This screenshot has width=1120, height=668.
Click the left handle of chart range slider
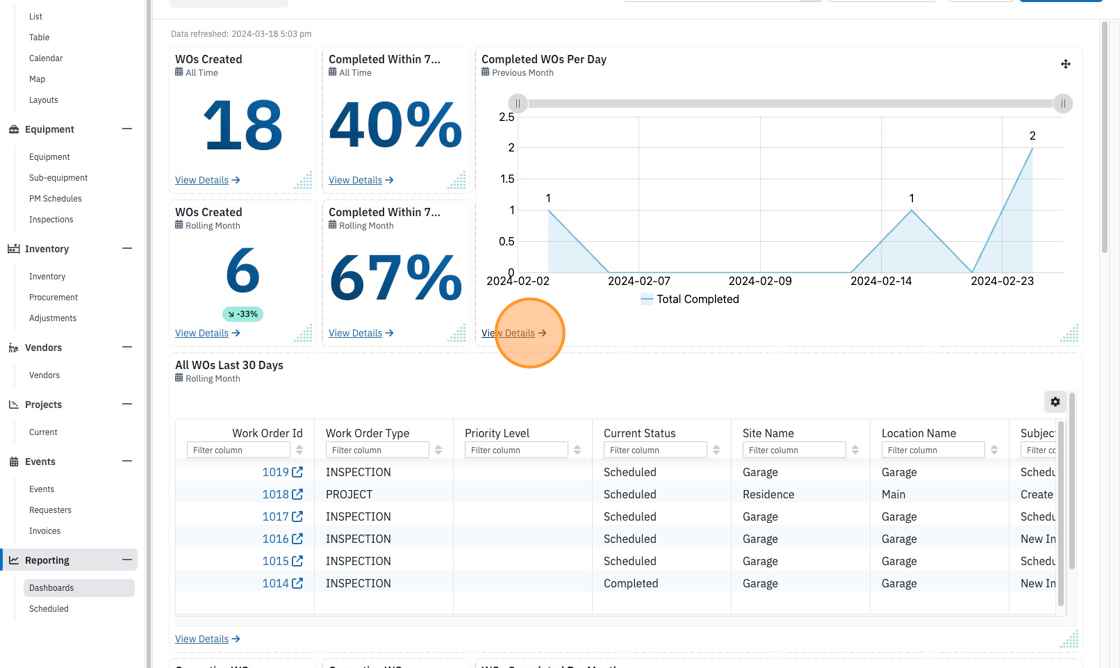(x=518, y=104)
